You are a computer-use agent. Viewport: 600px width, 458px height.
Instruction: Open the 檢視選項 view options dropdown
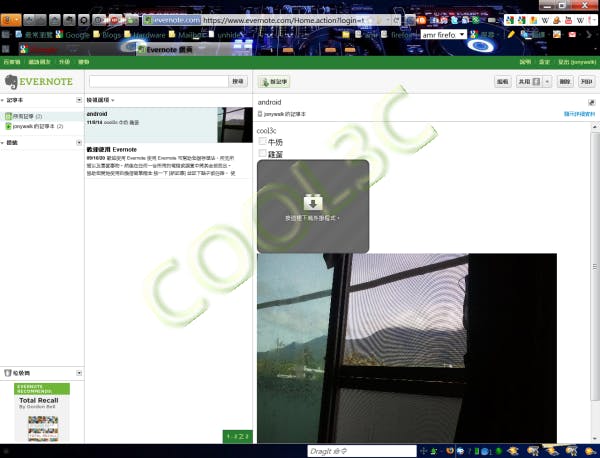[100, 100]
